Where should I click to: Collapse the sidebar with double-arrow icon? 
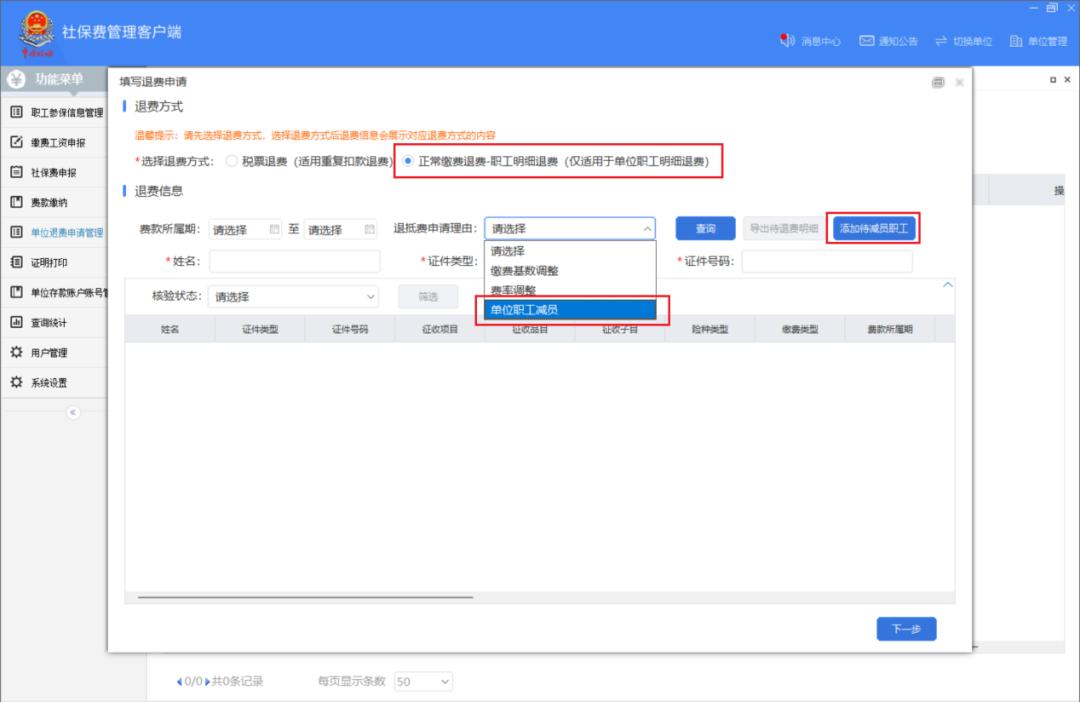(72, 413)
